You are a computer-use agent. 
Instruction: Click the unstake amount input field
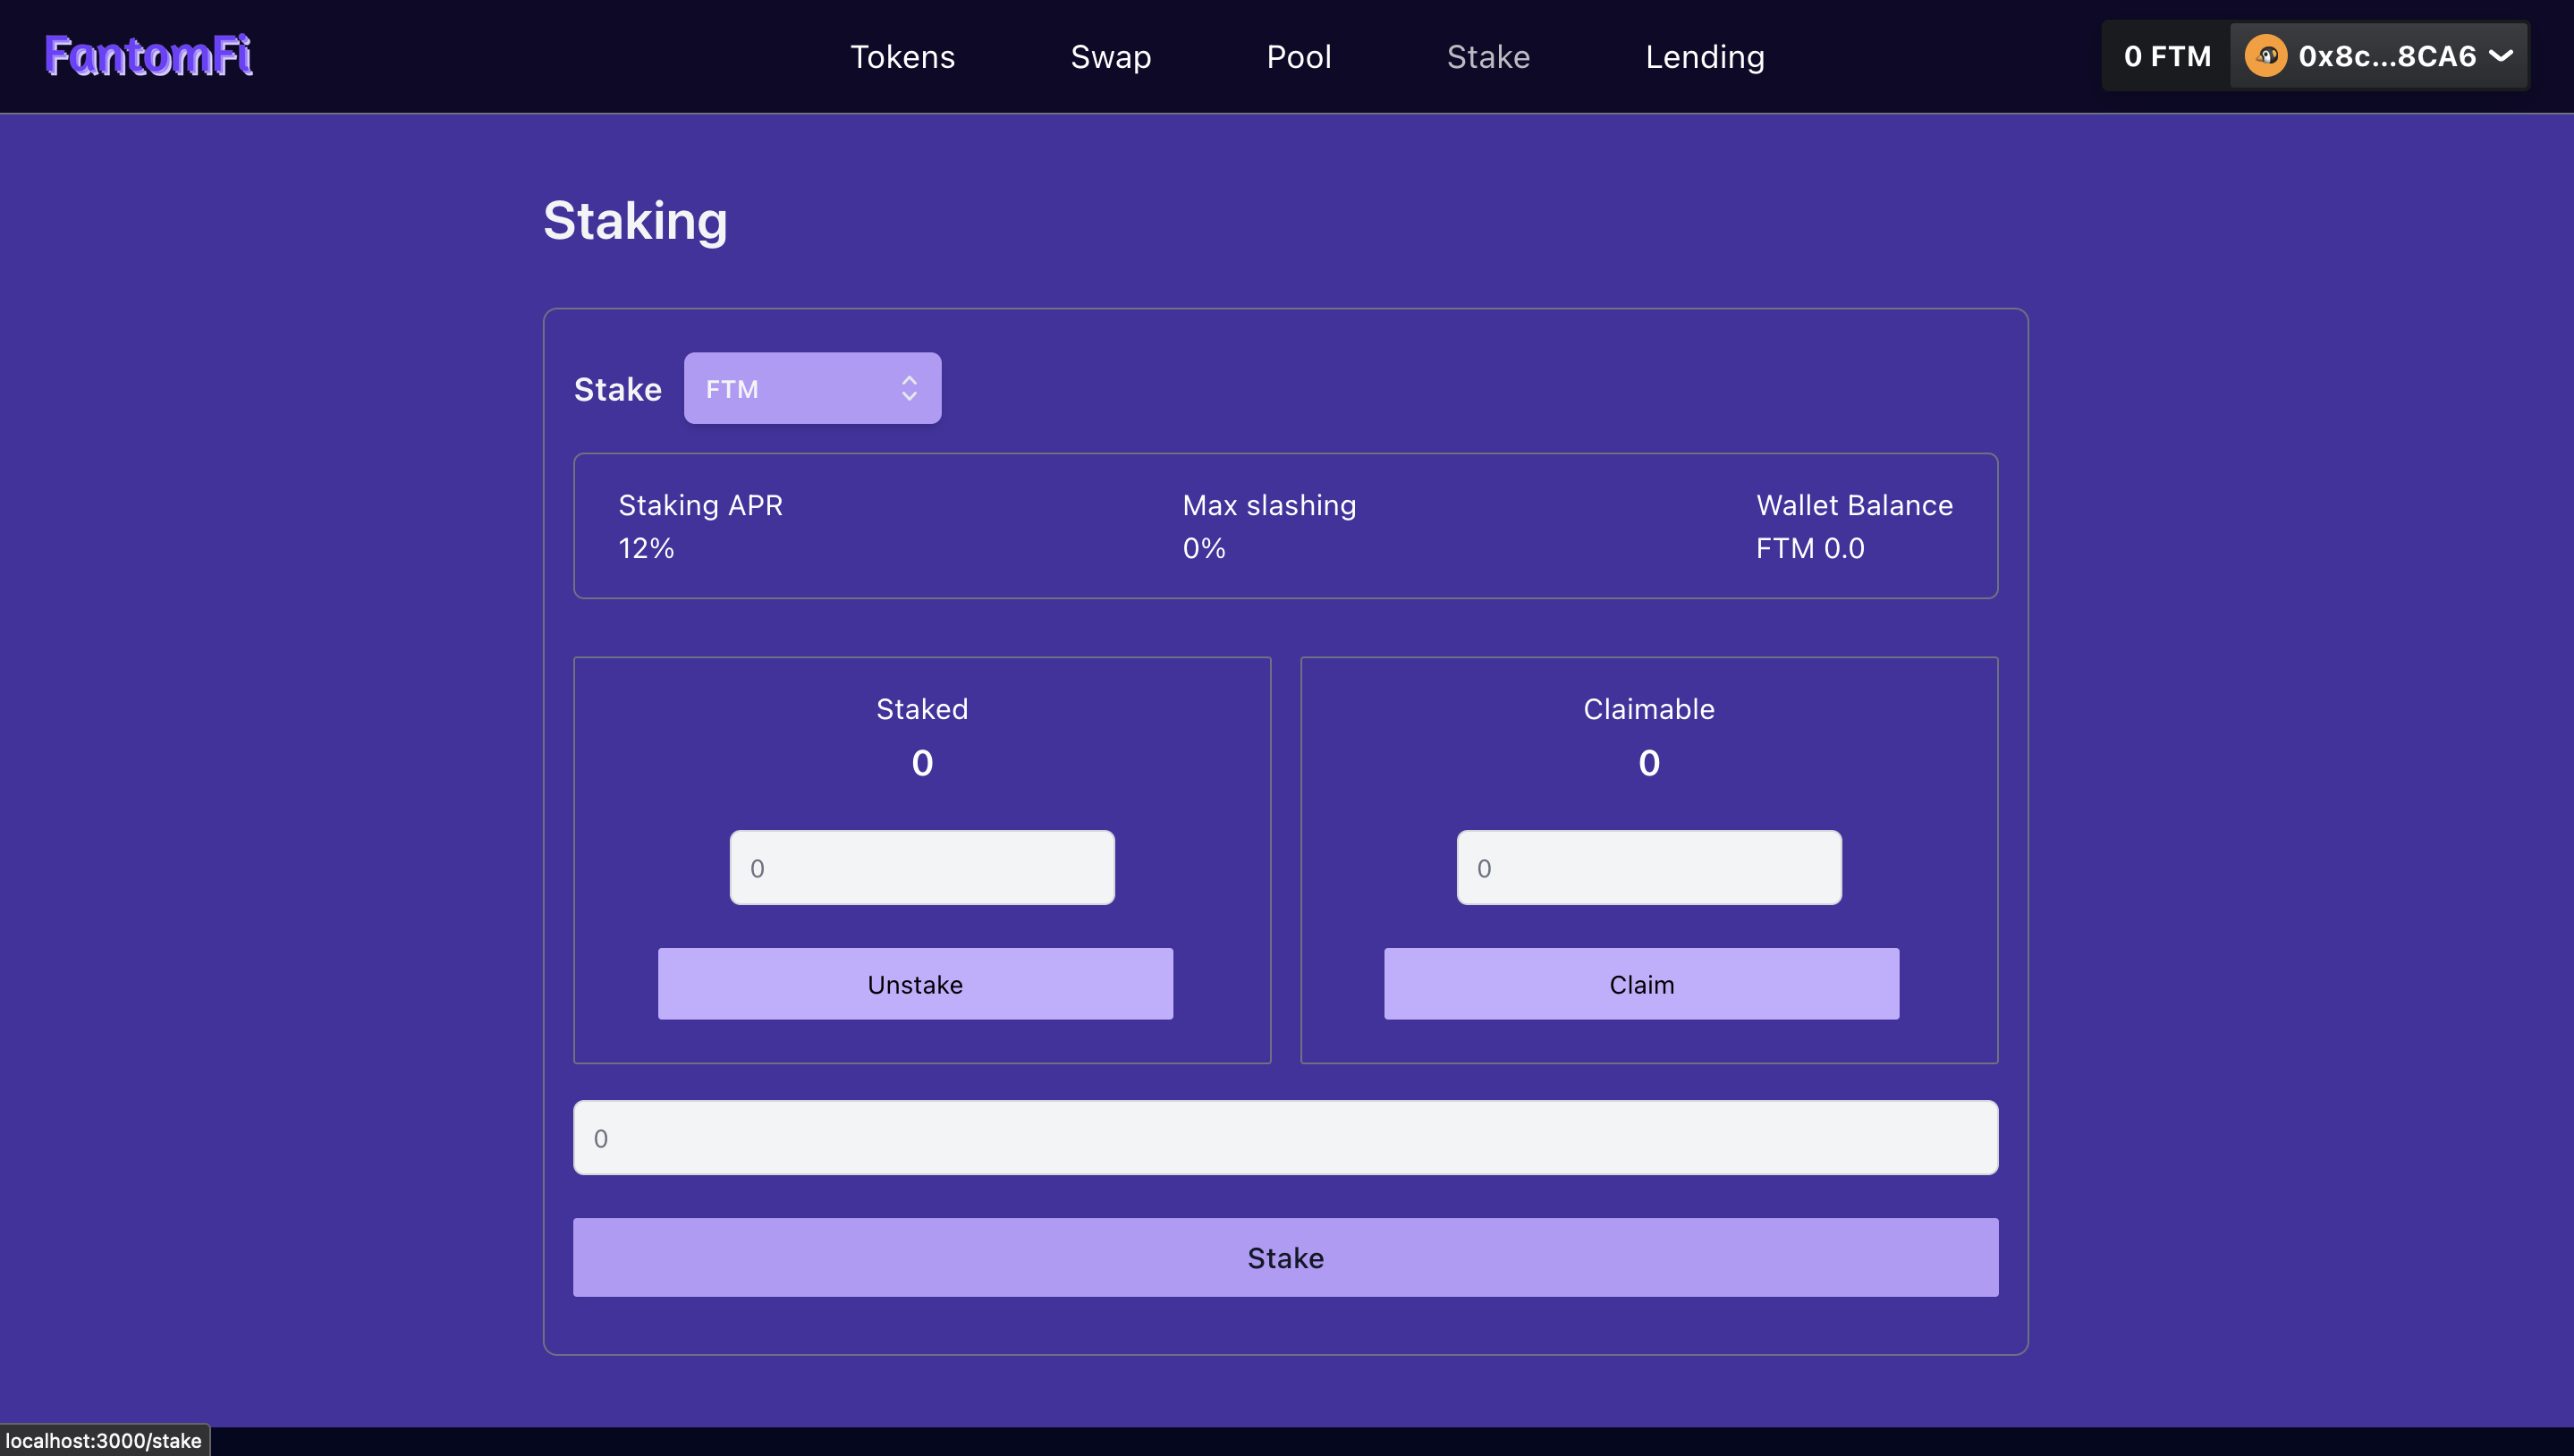(922, 866)
